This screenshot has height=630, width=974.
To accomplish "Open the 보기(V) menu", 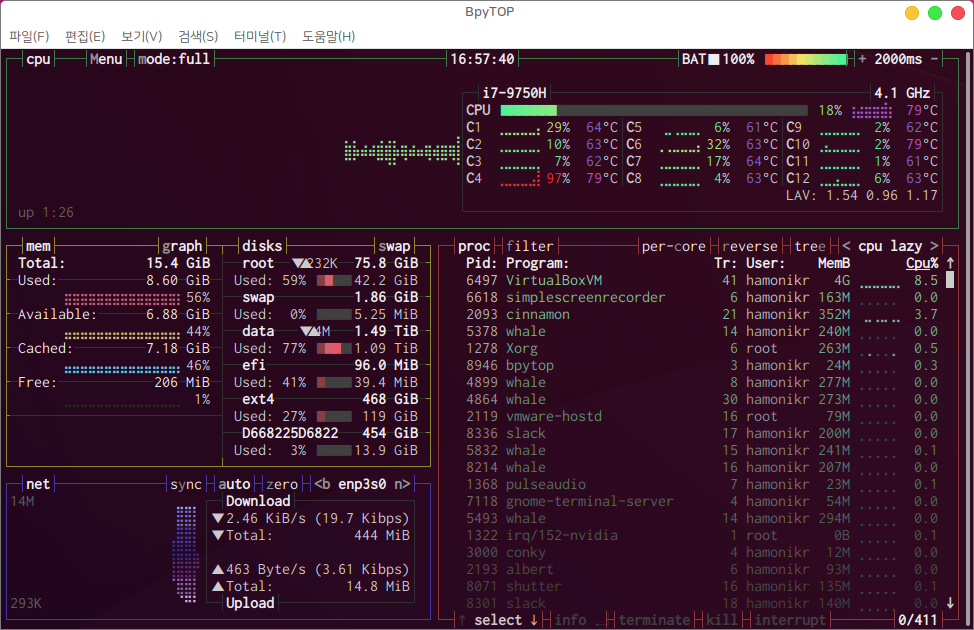I will tap(141, 36).
